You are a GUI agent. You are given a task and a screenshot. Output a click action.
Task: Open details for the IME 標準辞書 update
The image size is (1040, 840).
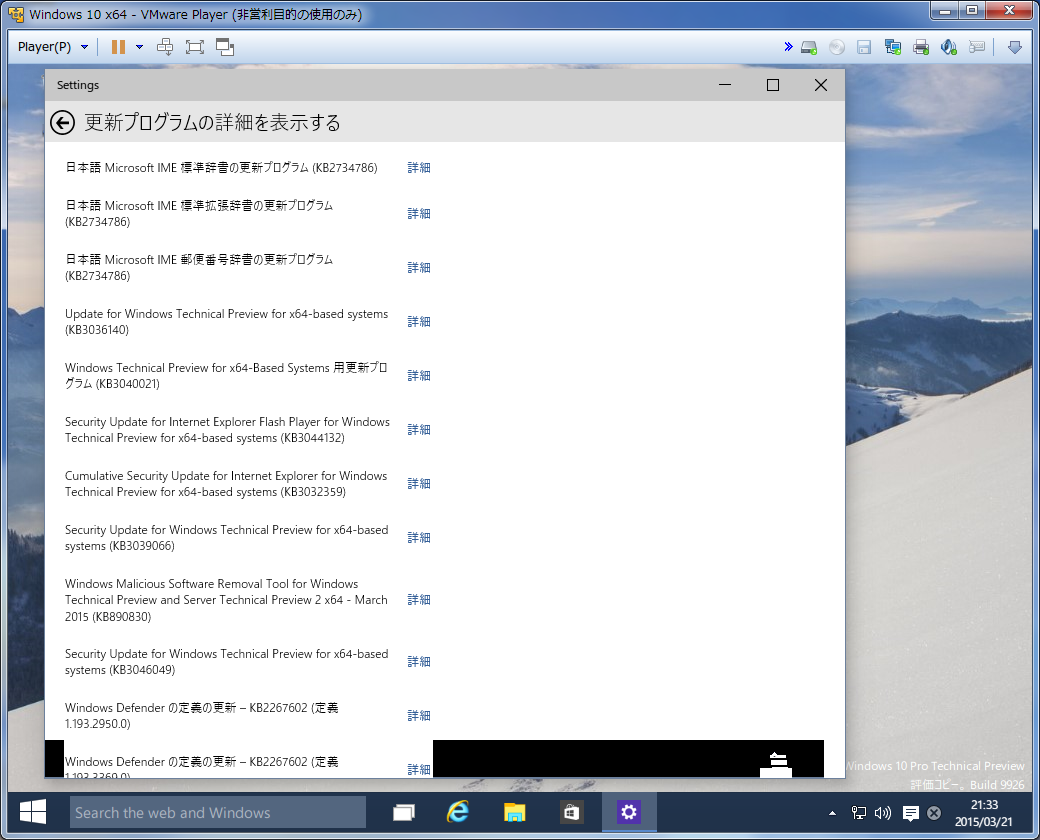point(419,168)
